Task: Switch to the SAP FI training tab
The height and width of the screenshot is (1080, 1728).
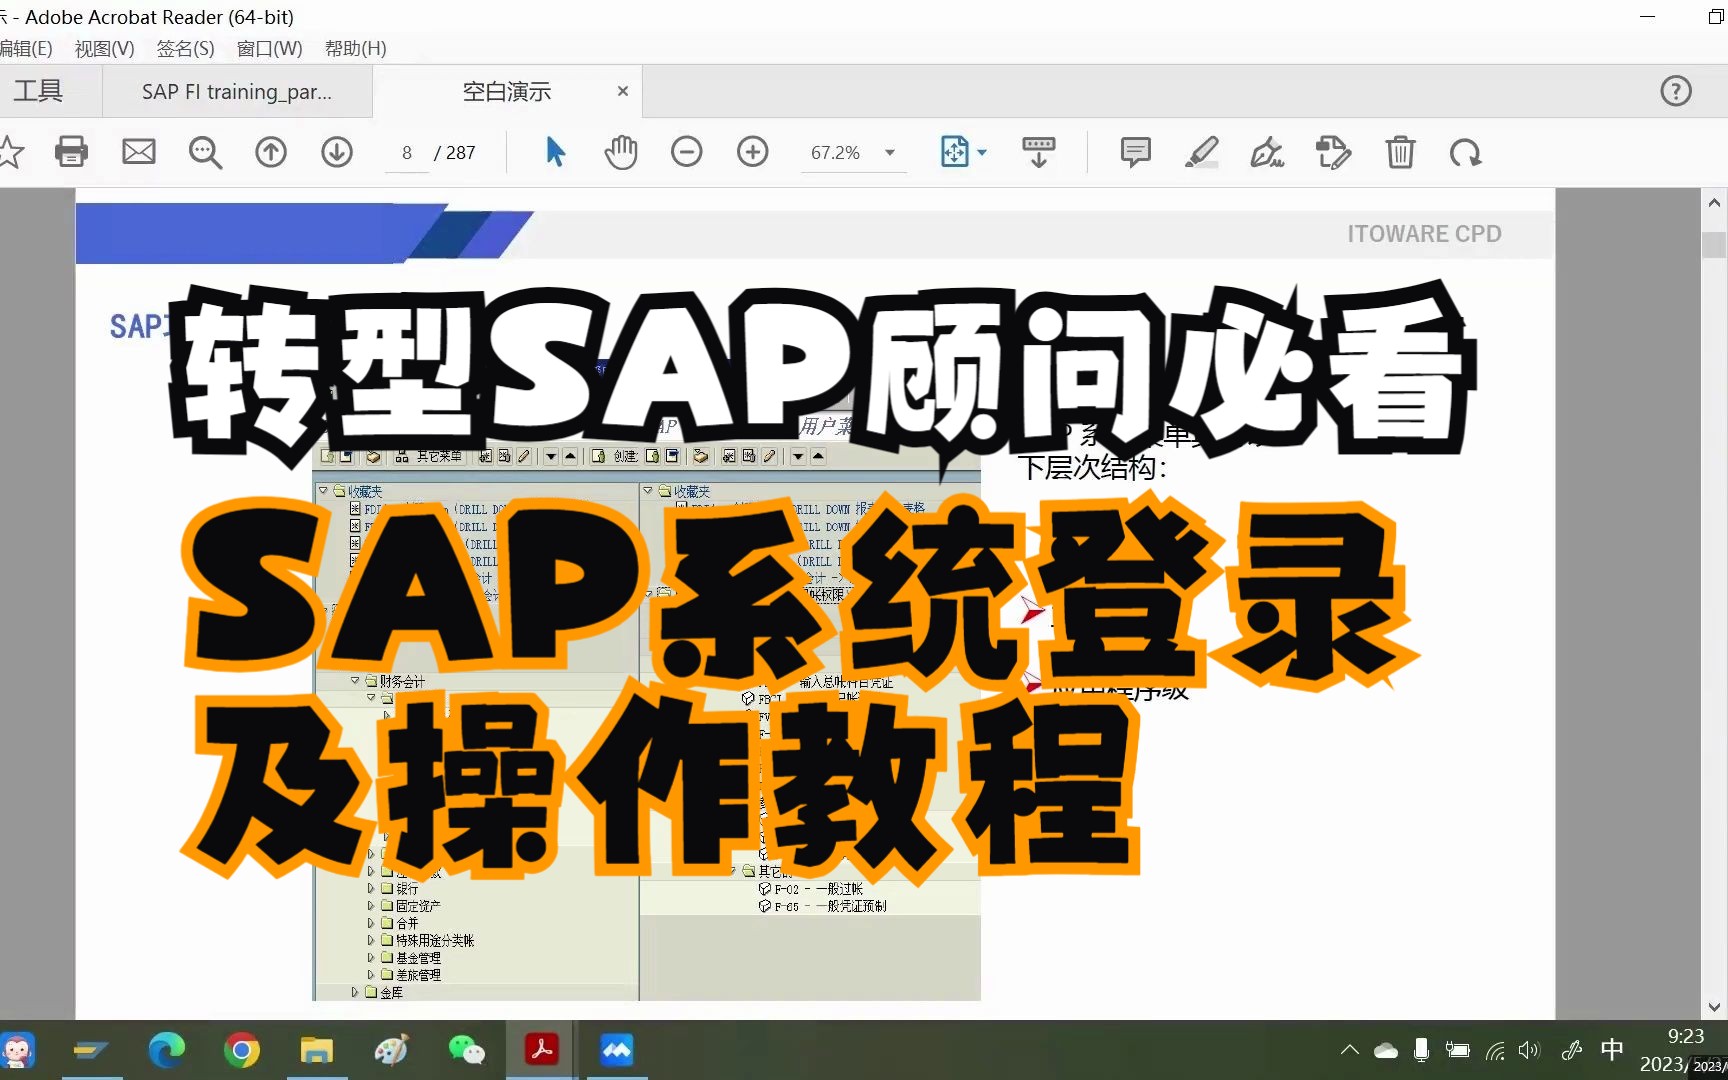Action: coord(237,91)
